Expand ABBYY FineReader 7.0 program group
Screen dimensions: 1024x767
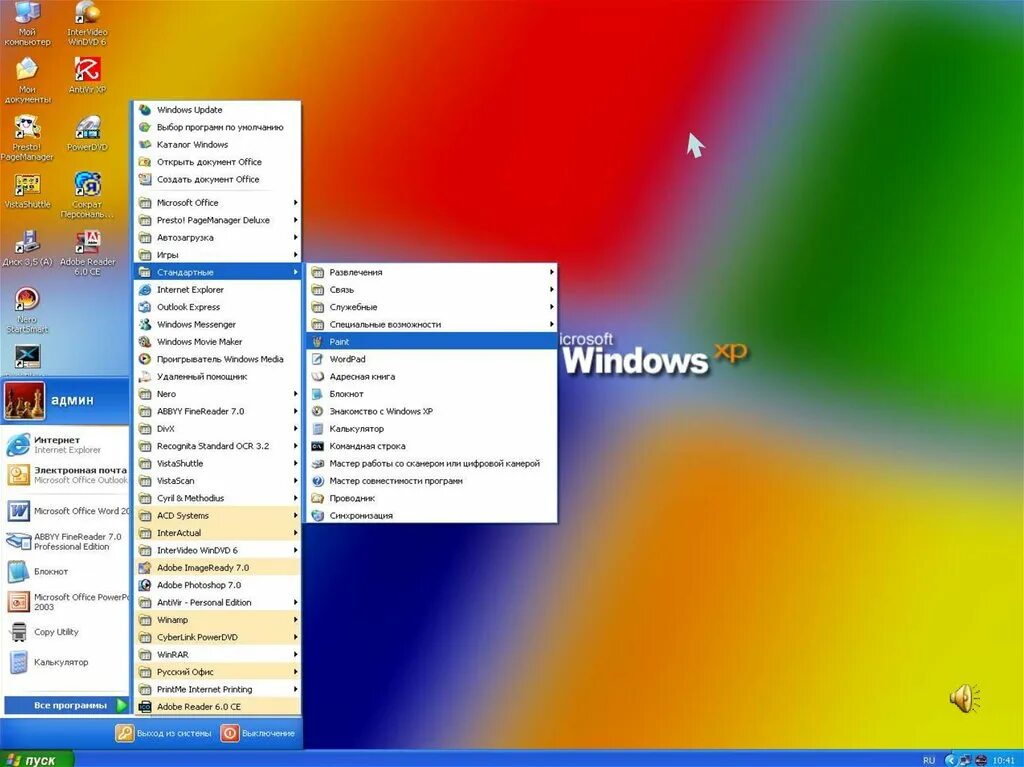pyautogui.click(x=217, y=411)
